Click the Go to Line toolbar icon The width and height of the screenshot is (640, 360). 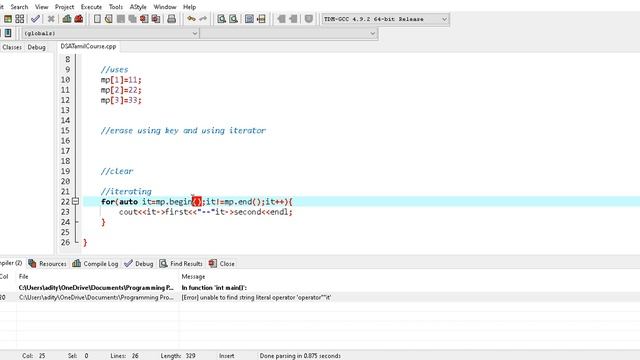261,19
